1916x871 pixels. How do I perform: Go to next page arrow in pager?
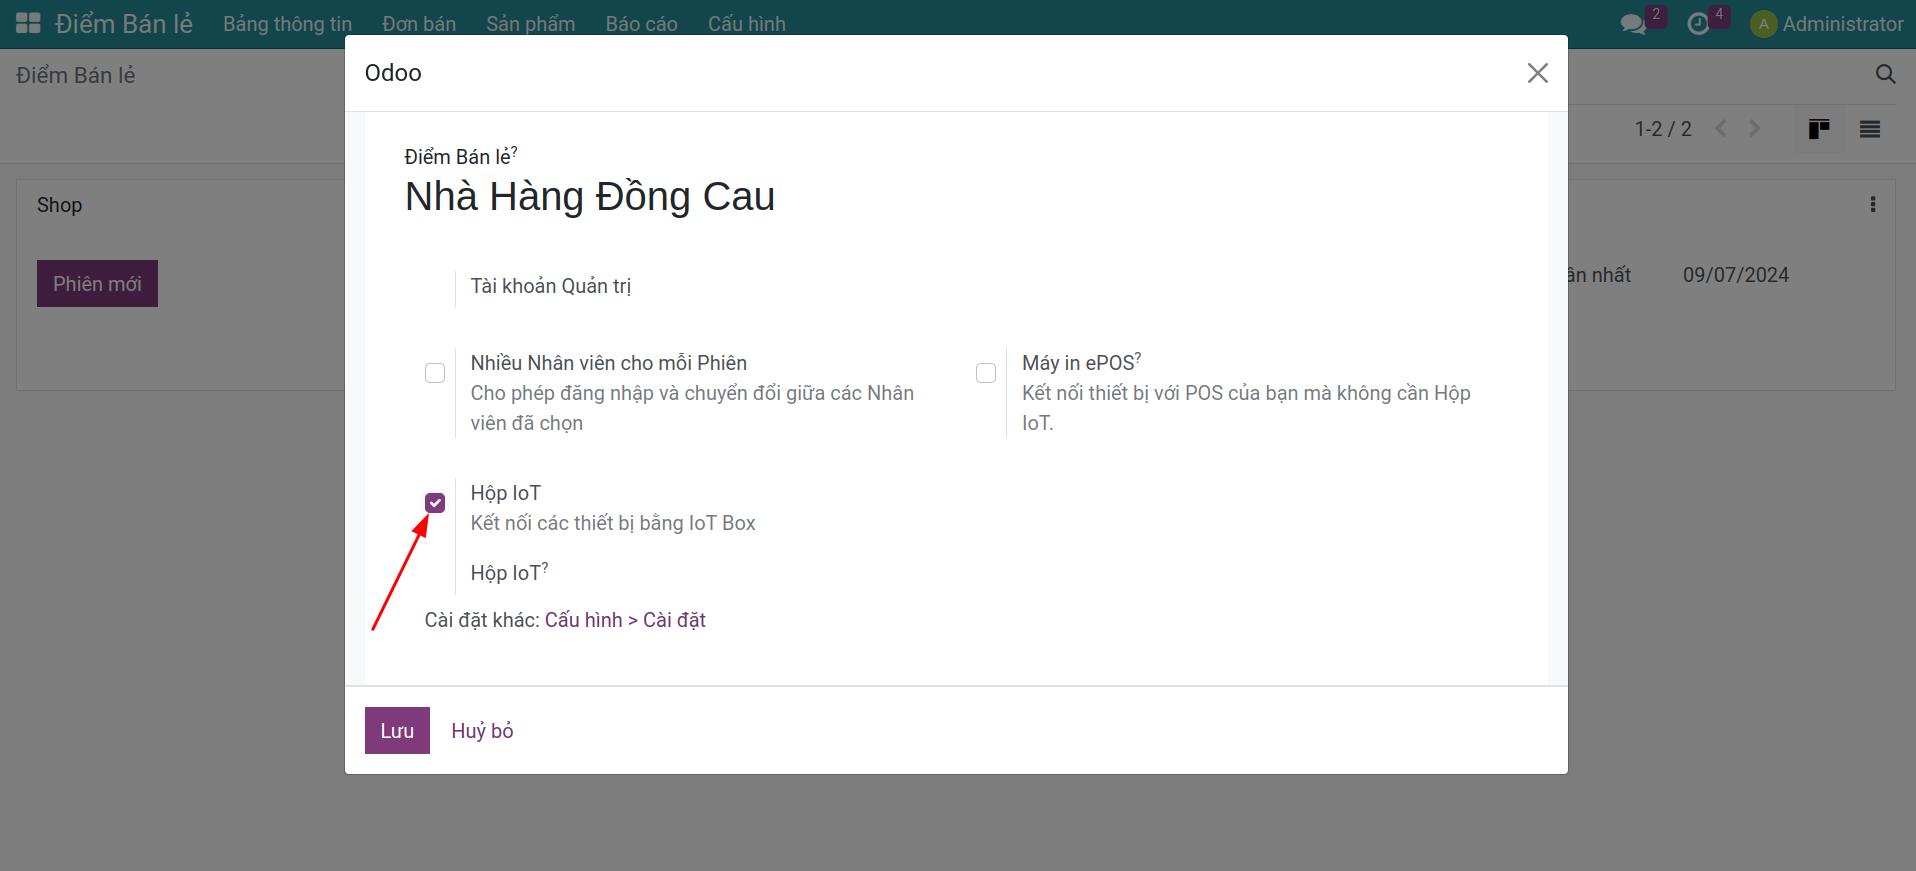(x=1754, y=129)
